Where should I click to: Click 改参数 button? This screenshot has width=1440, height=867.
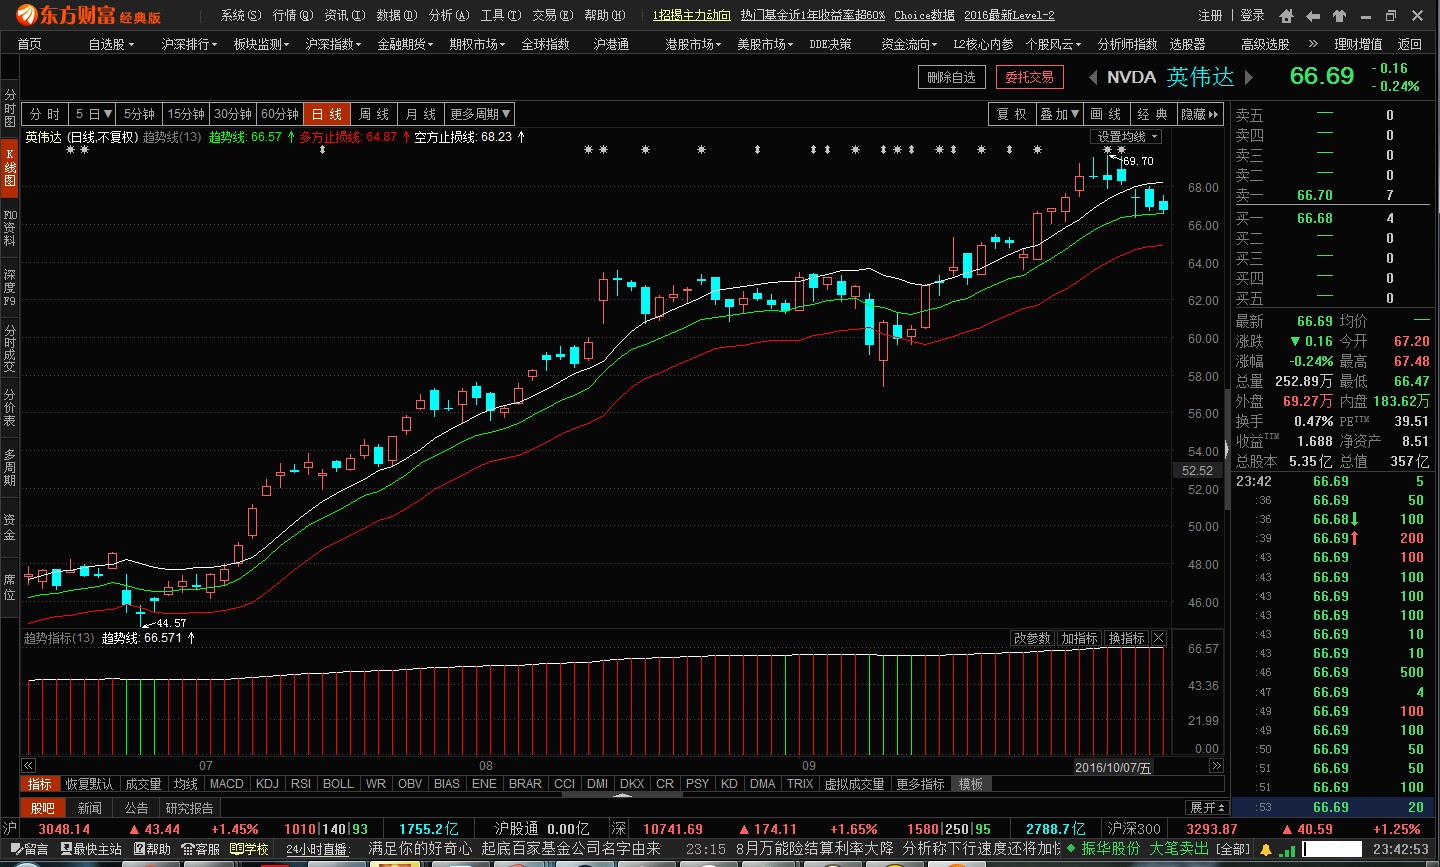[x=1032, y=638]
